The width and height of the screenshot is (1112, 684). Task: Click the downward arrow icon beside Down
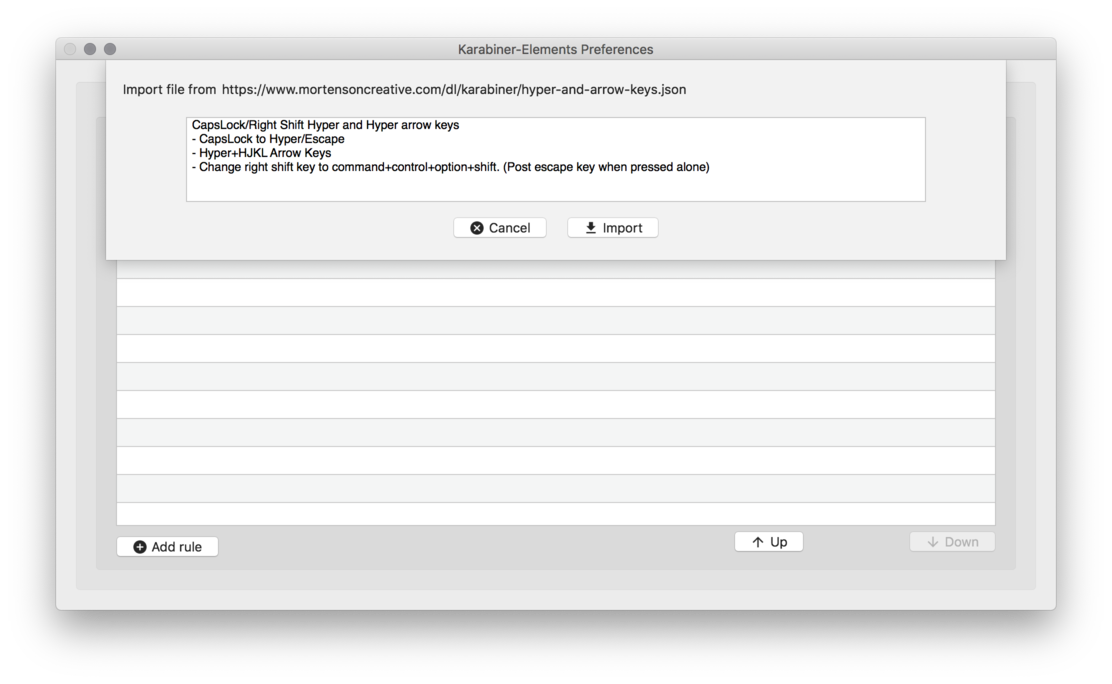coord(933,542)
